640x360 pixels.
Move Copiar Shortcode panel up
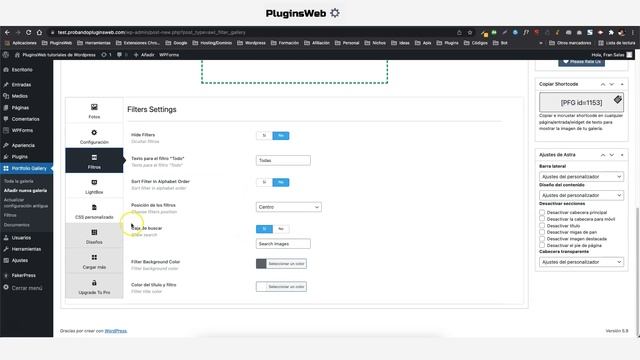tap(603, 84)
